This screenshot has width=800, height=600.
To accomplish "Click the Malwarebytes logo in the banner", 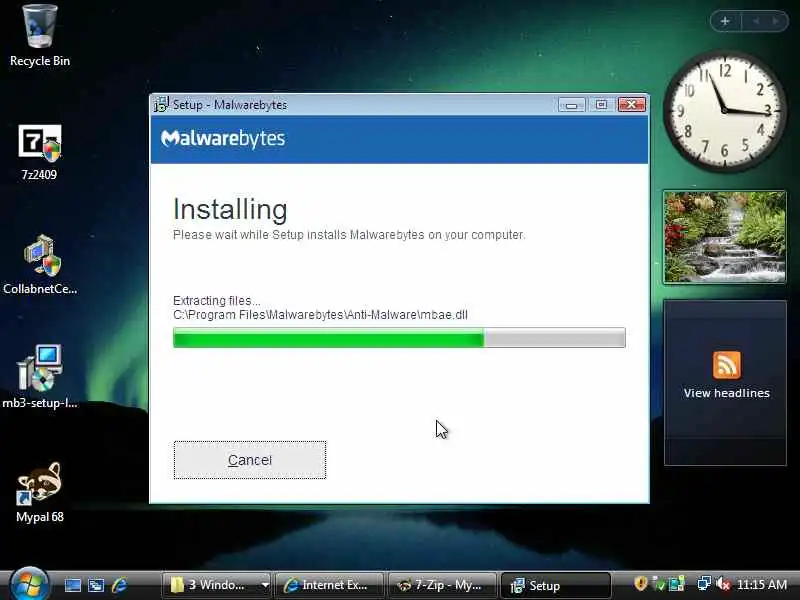I will tap(222, 139).
